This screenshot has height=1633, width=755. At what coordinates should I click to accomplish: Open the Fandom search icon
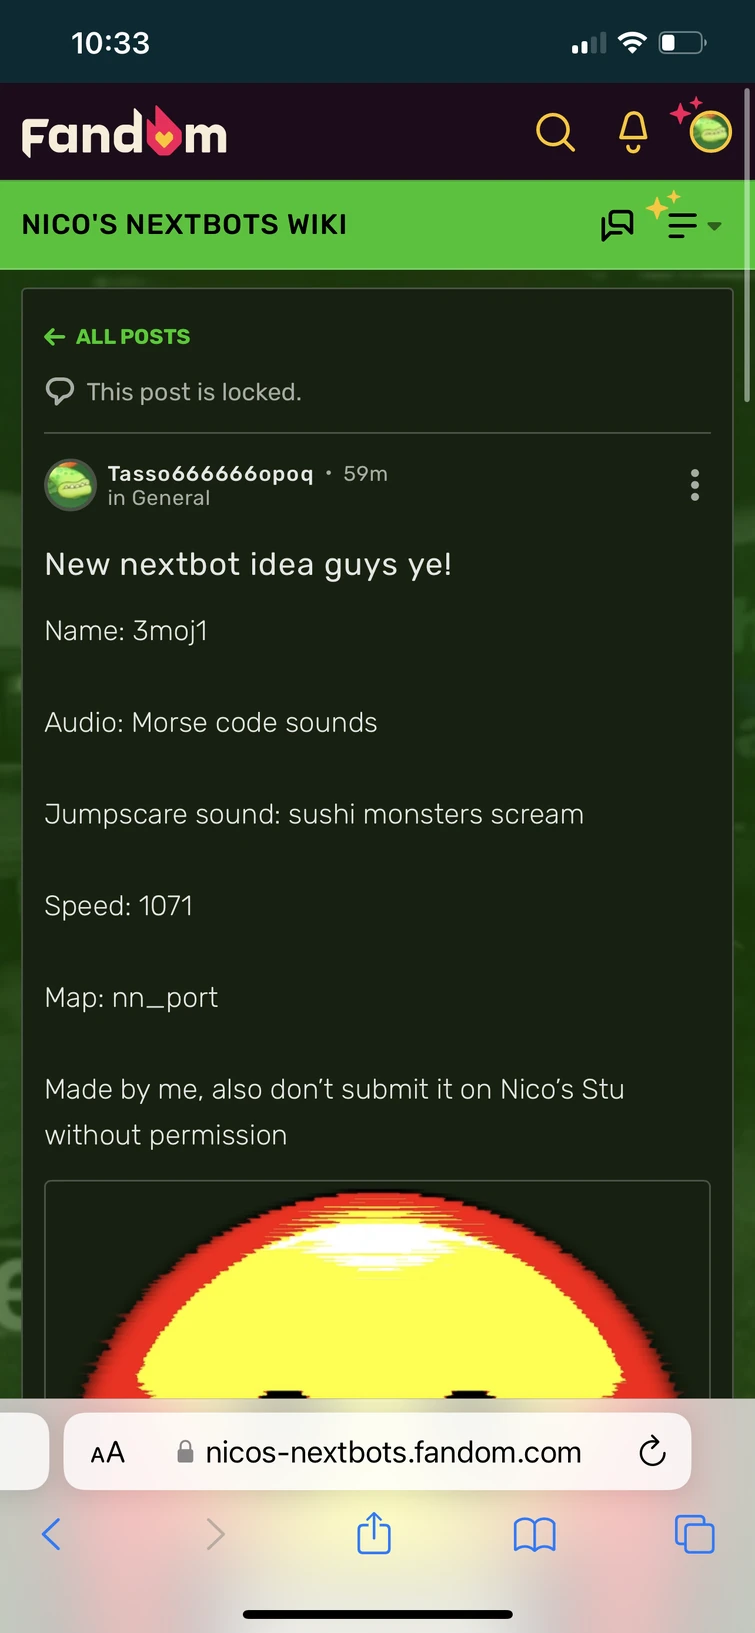(x=555, y=132)
